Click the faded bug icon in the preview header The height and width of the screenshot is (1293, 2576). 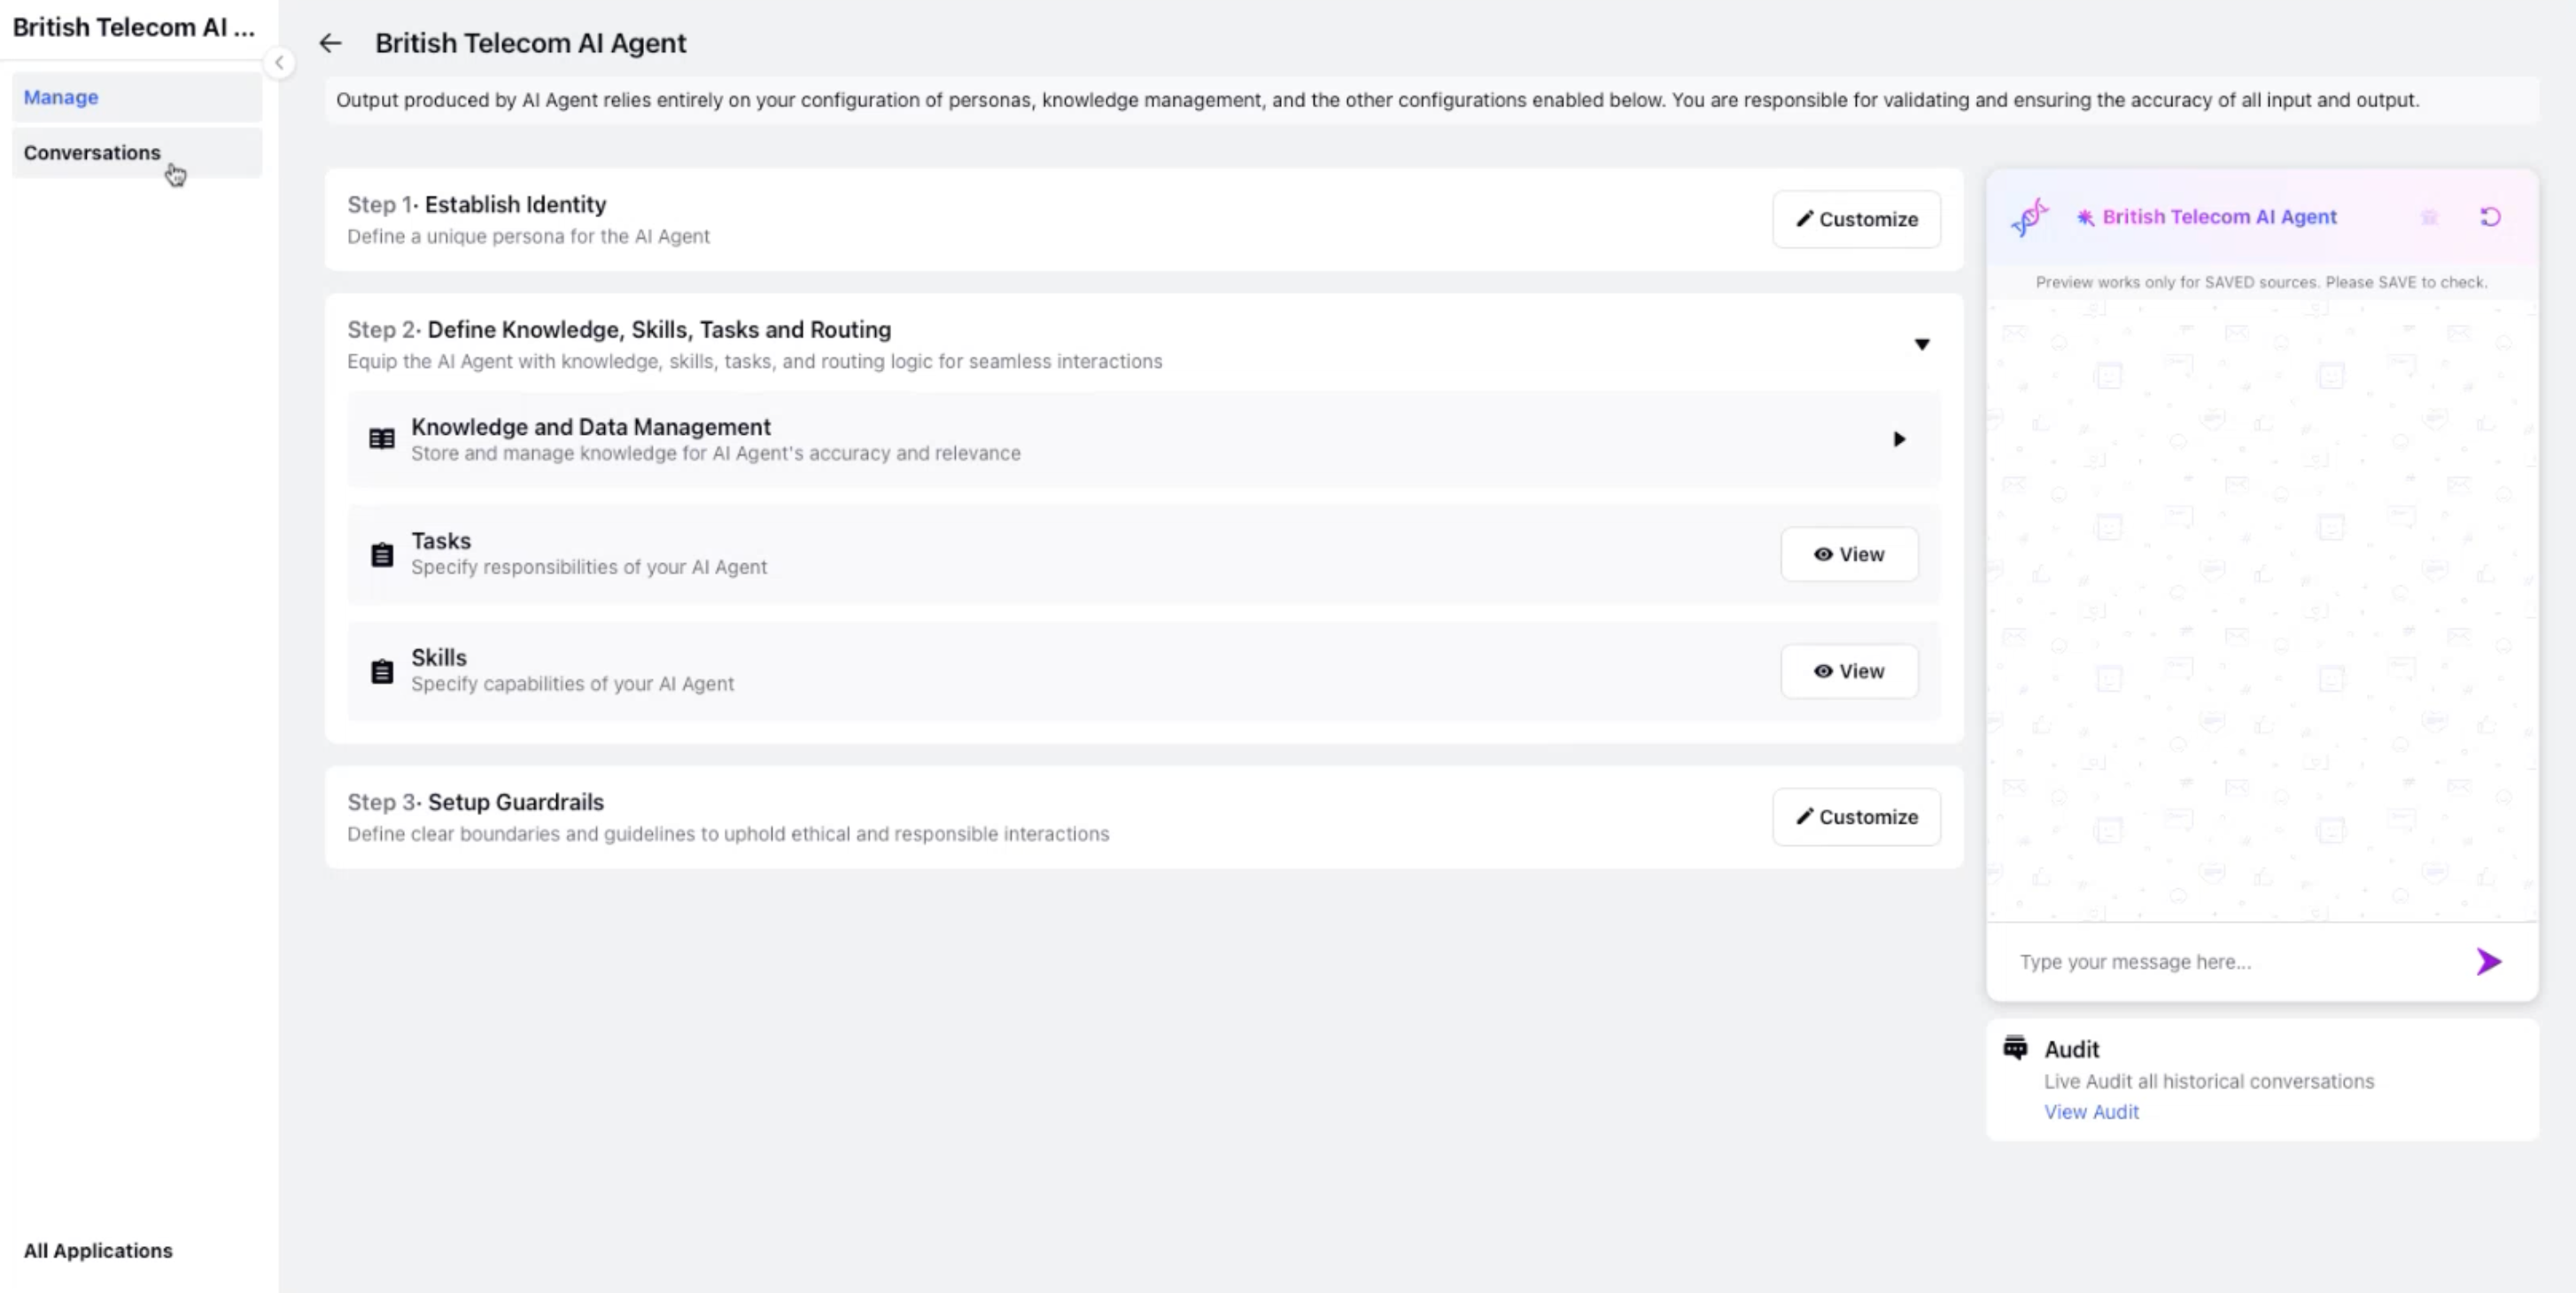[2429, 217]
